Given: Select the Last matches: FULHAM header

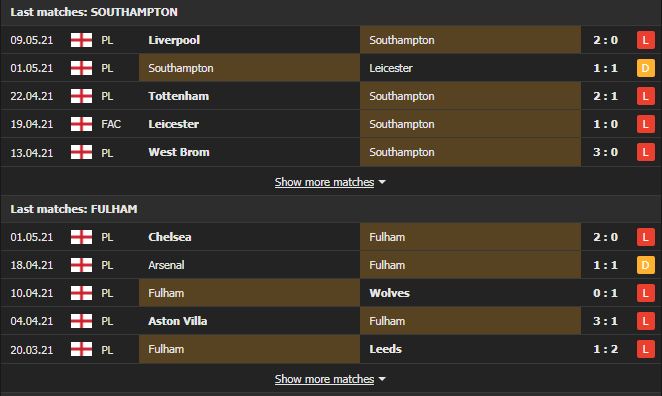Looking at the screenshot, I should 74,209.
